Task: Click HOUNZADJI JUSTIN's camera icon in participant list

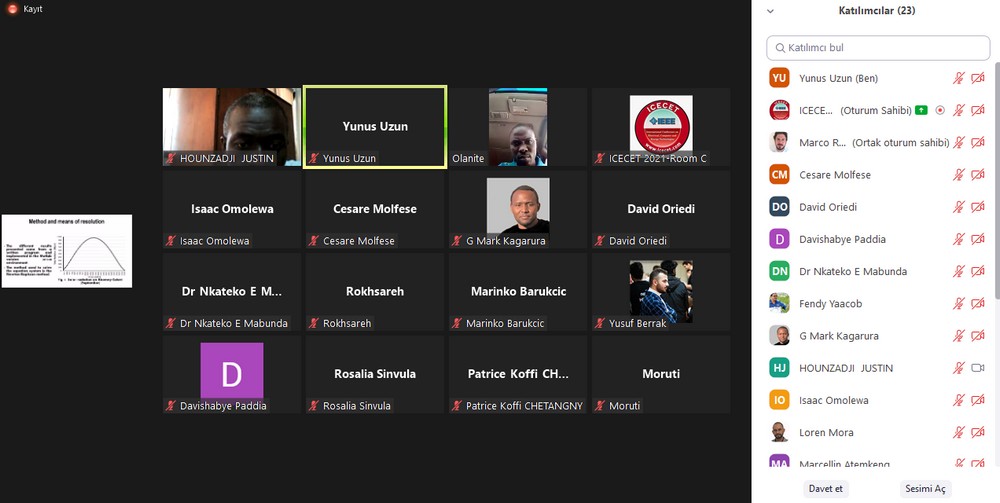Action: (978, 368)
